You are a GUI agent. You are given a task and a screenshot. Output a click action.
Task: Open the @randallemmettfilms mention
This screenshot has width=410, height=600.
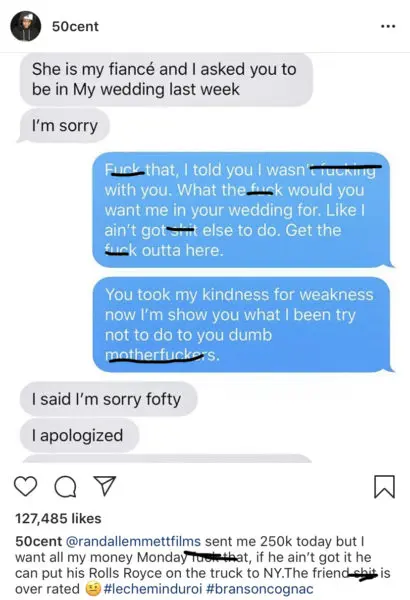[133, 541]
